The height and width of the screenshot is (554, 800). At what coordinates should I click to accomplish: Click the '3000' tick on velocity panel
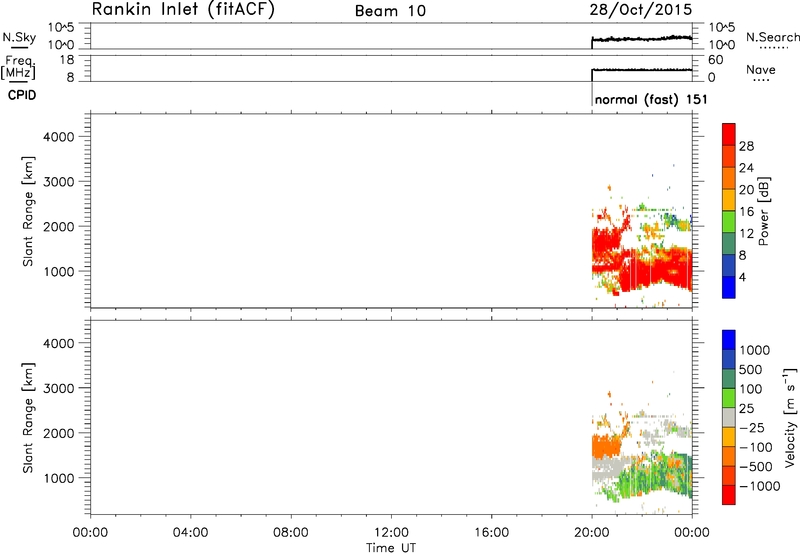click(x=59, y=388)
